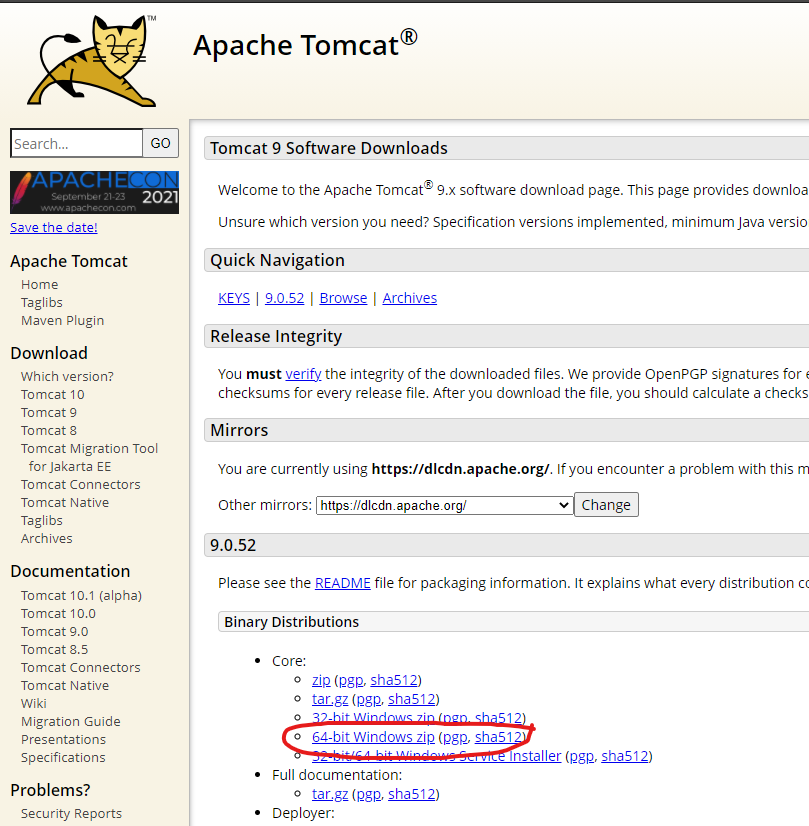Open Tomcat Connectors under Download
Screen dimensions: 809x826
[81, 485]
